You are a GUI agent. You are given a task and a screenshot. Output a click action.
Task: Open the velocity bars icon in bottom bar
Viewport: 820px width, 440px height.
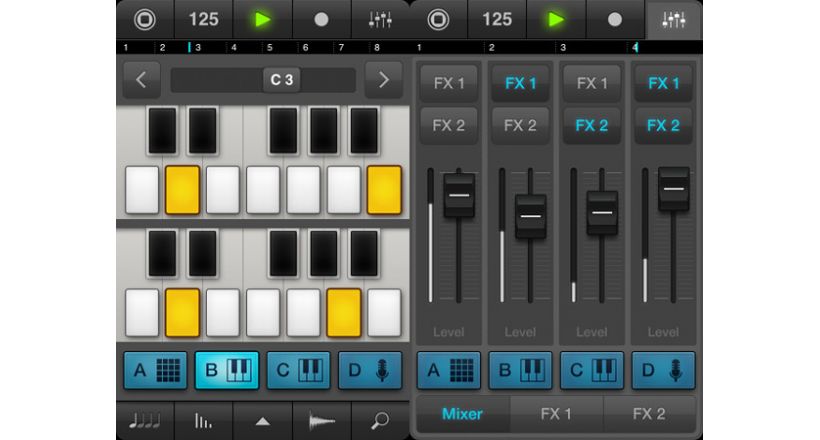point(203,421)
